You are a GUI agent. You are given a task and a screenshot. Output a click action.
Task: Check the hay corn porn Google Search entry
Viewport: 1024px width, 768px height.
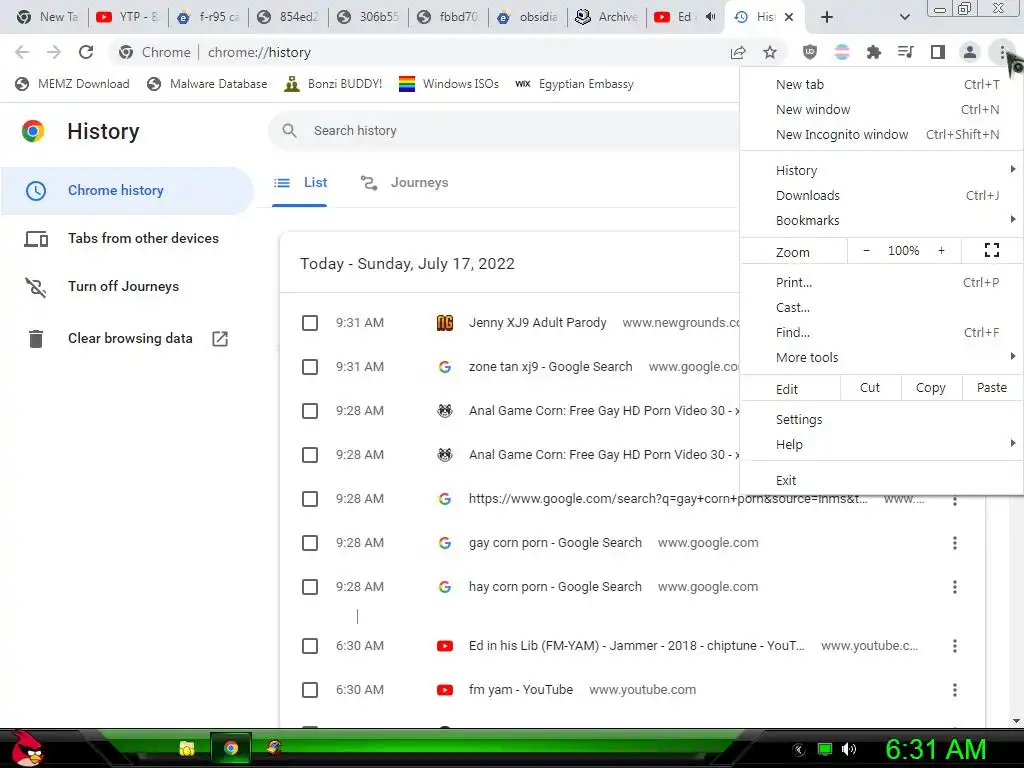(x=310, y=587)
